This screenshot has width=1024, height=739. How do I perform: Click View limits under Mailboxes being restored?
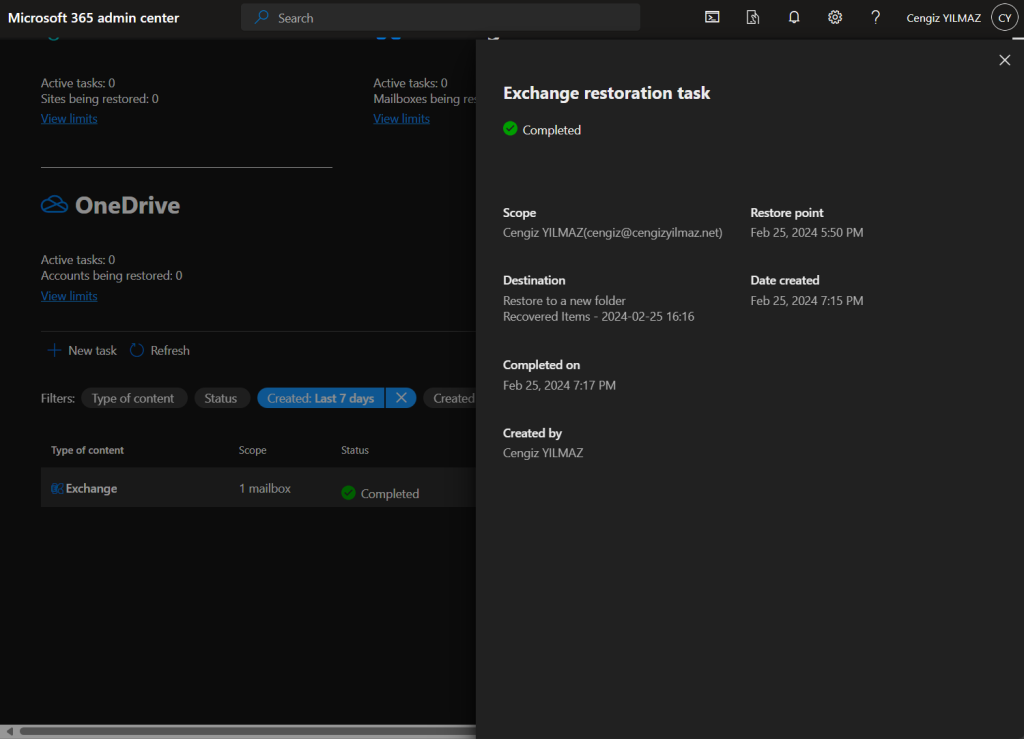(x=401, y=119)
